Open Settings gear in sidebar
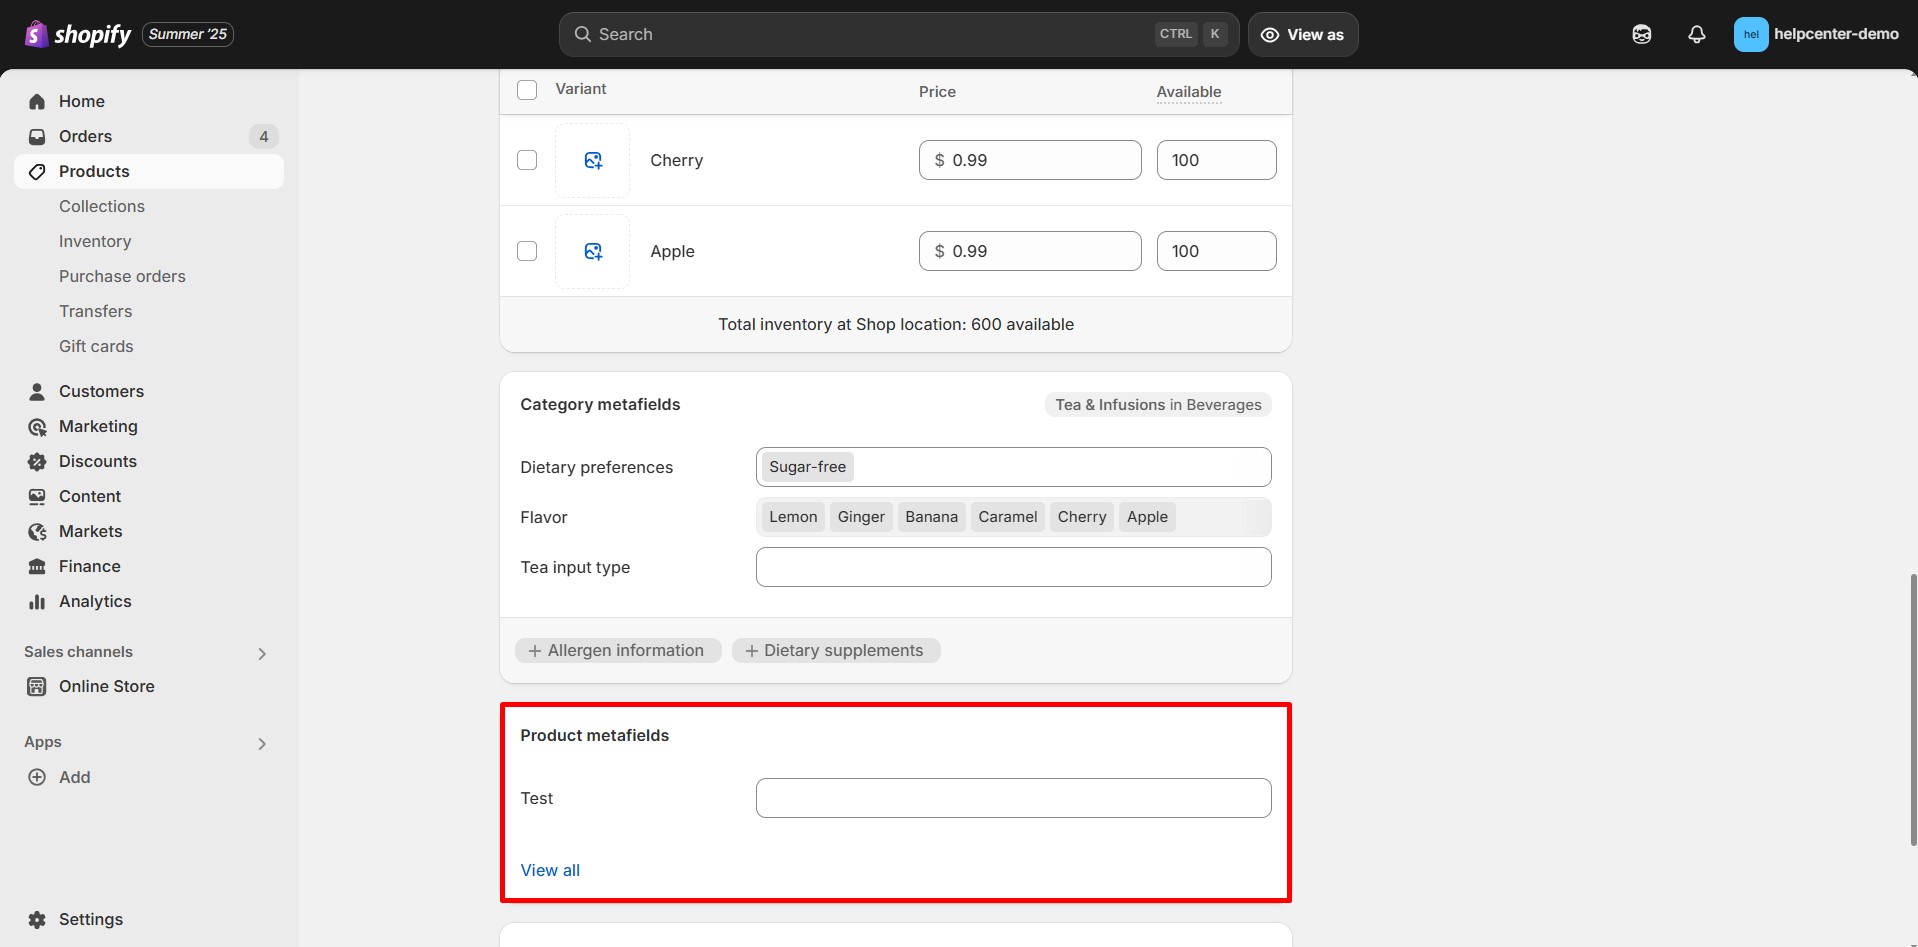 click(x=37, y=919)
